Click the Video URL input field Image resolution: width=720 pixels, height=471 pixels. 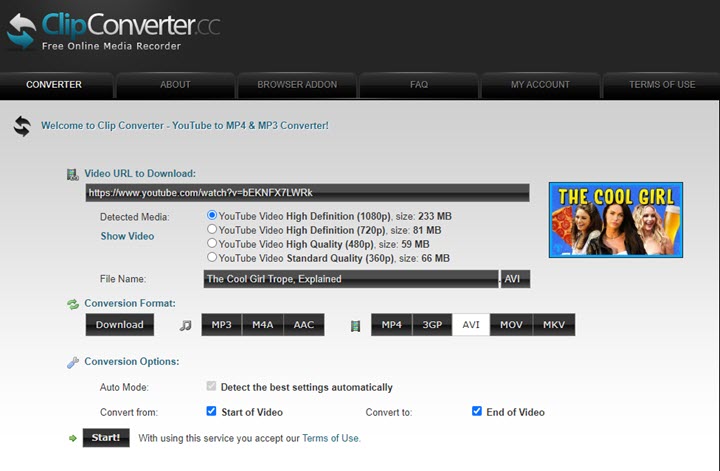click(307, 193)
